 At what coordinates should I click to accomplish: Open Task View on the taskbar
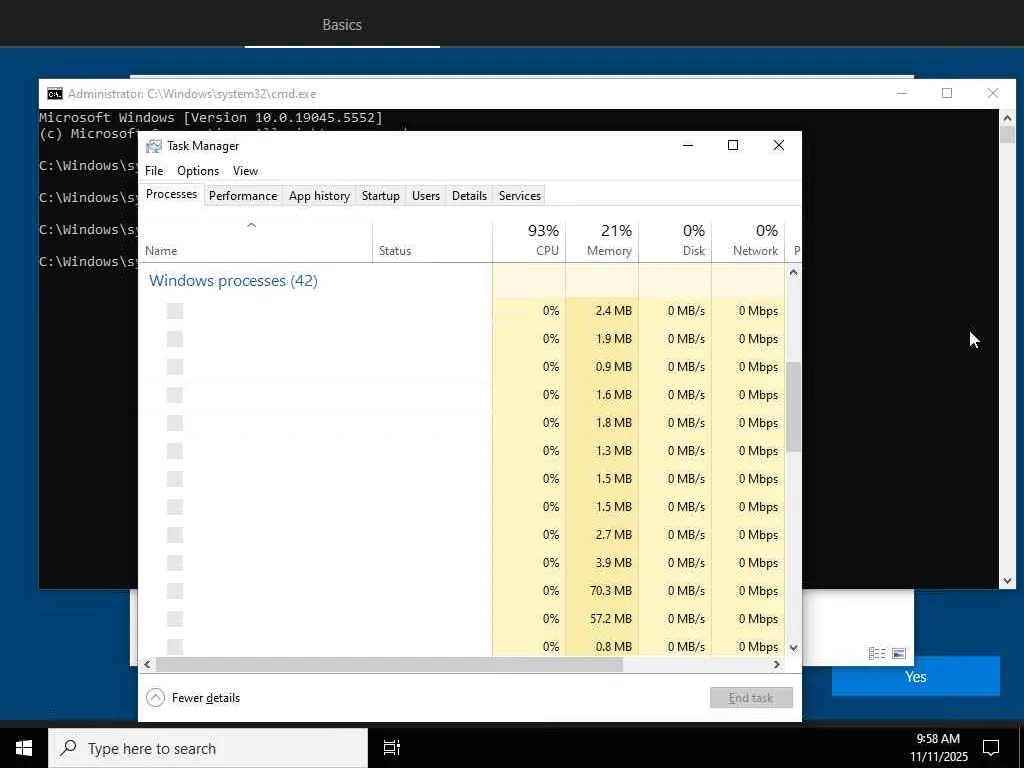pyautogui.click(x=391, y=748)
